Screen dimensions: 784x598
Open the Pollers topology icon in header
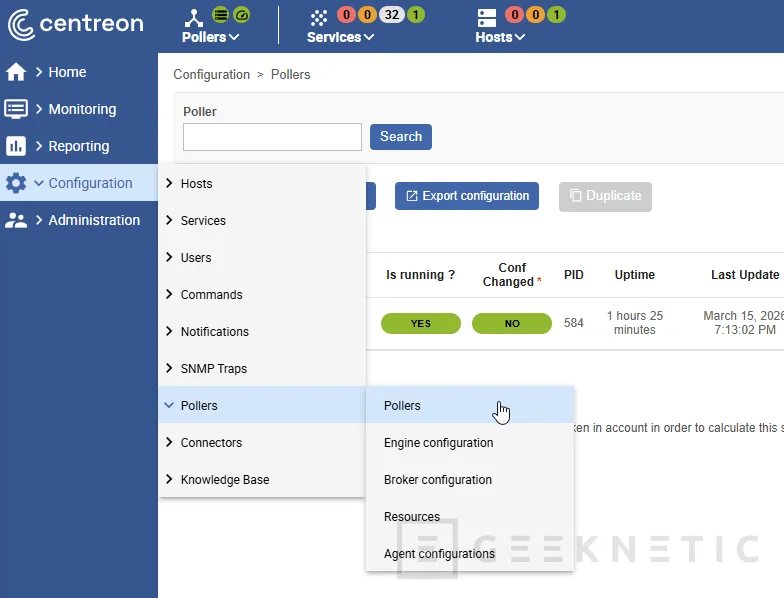click(x=194, y=18)
